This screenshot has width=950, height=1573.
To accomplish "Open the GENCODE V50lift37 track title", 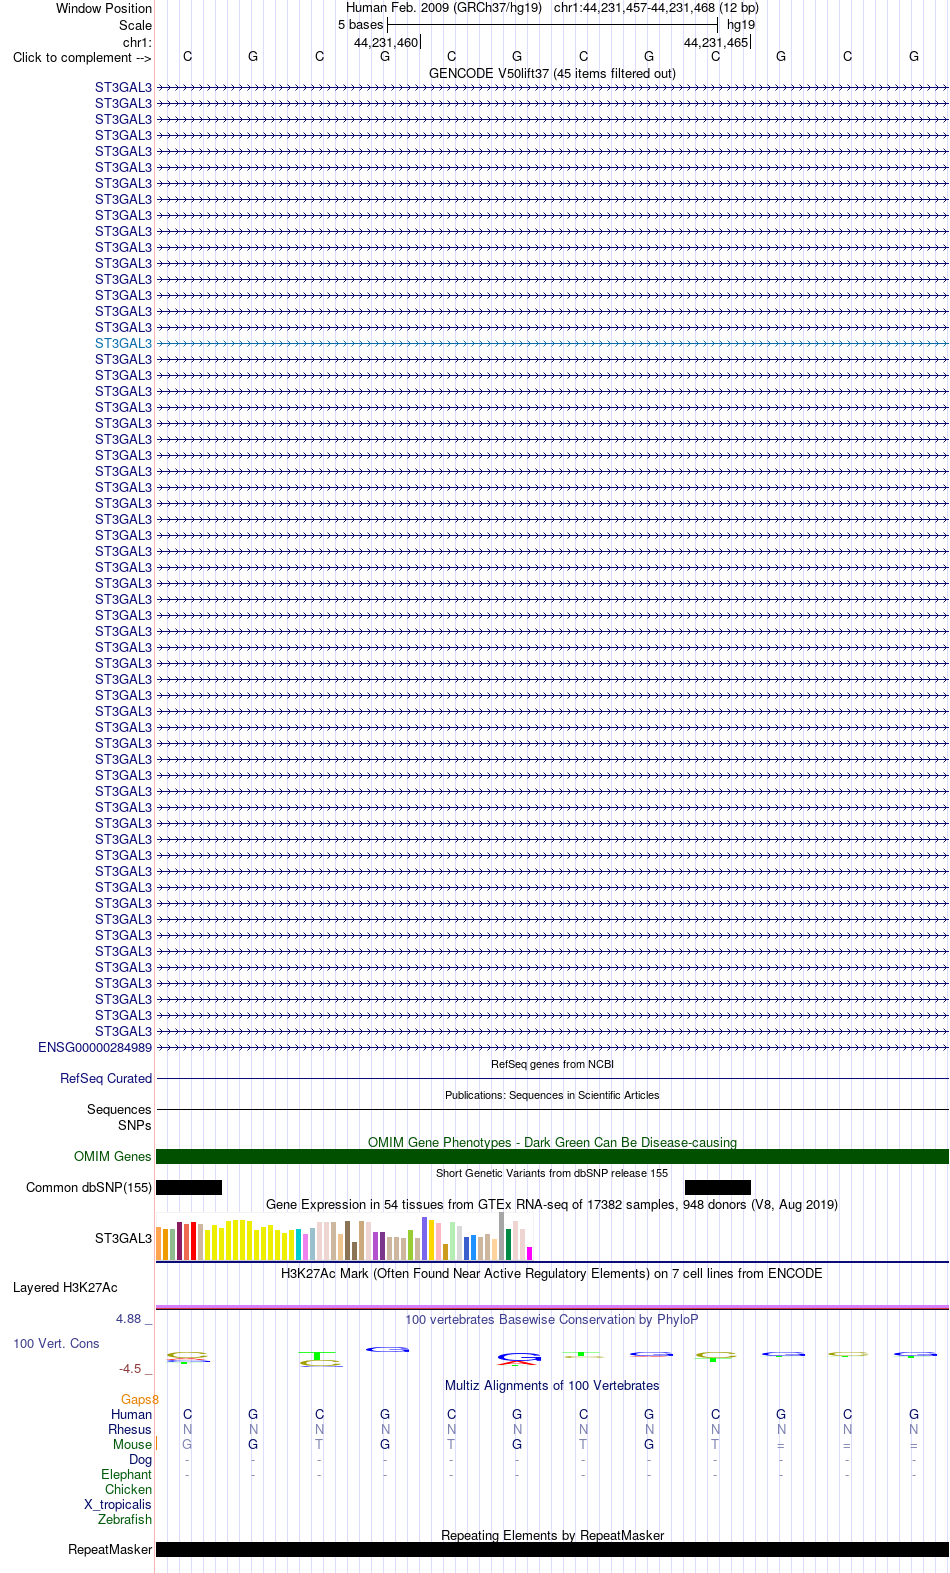I will click(x=552, y=73).
